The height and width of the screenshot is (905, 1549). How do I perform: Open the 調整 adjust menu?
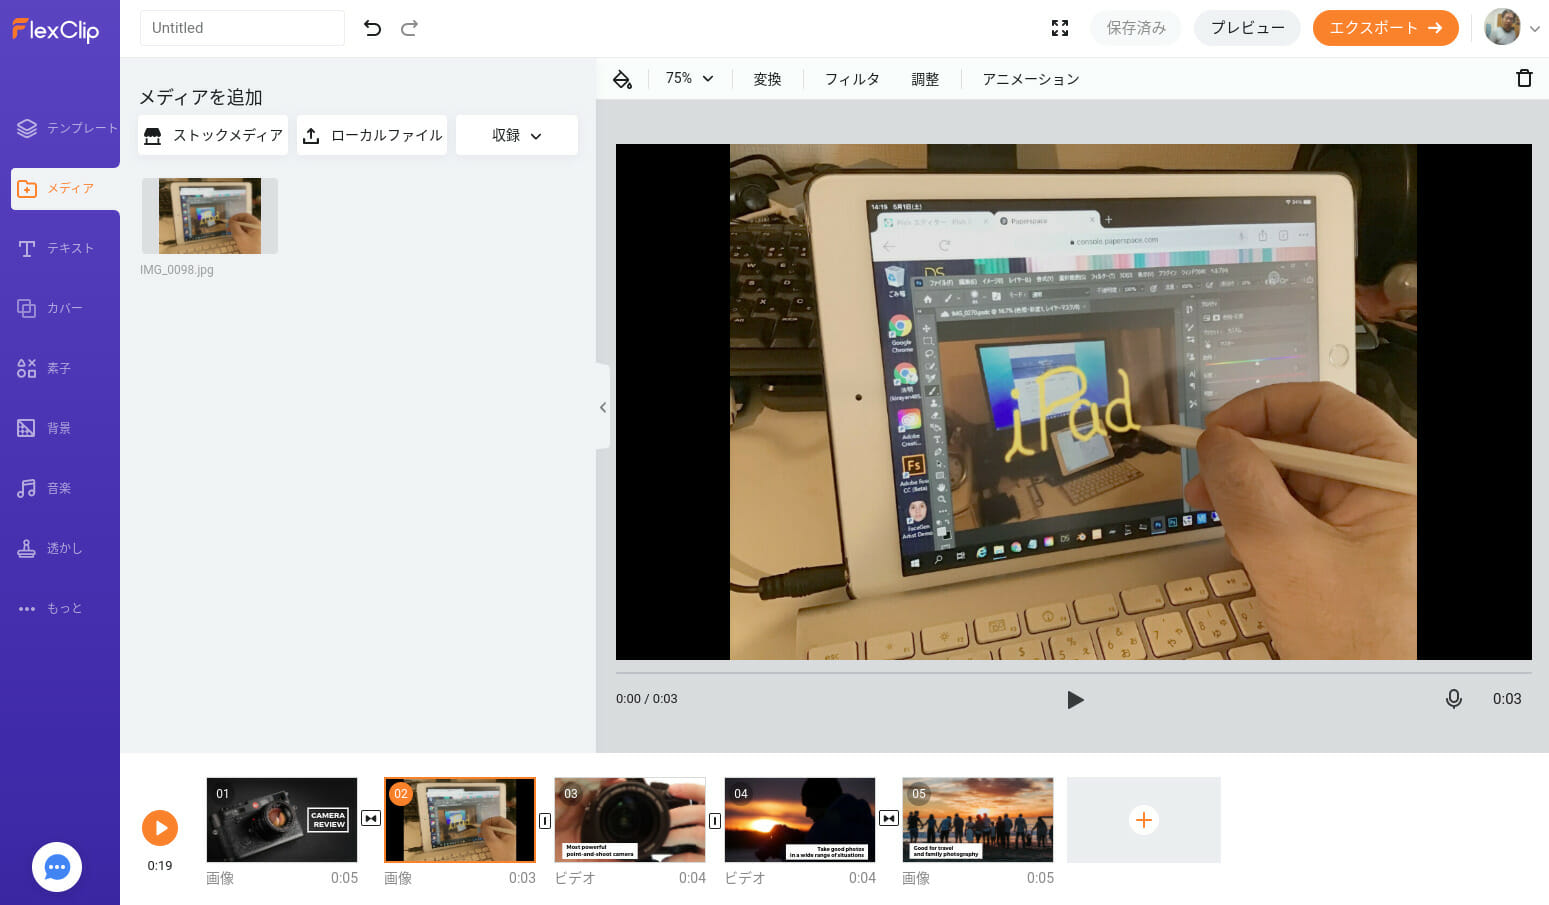coord(925,79)
